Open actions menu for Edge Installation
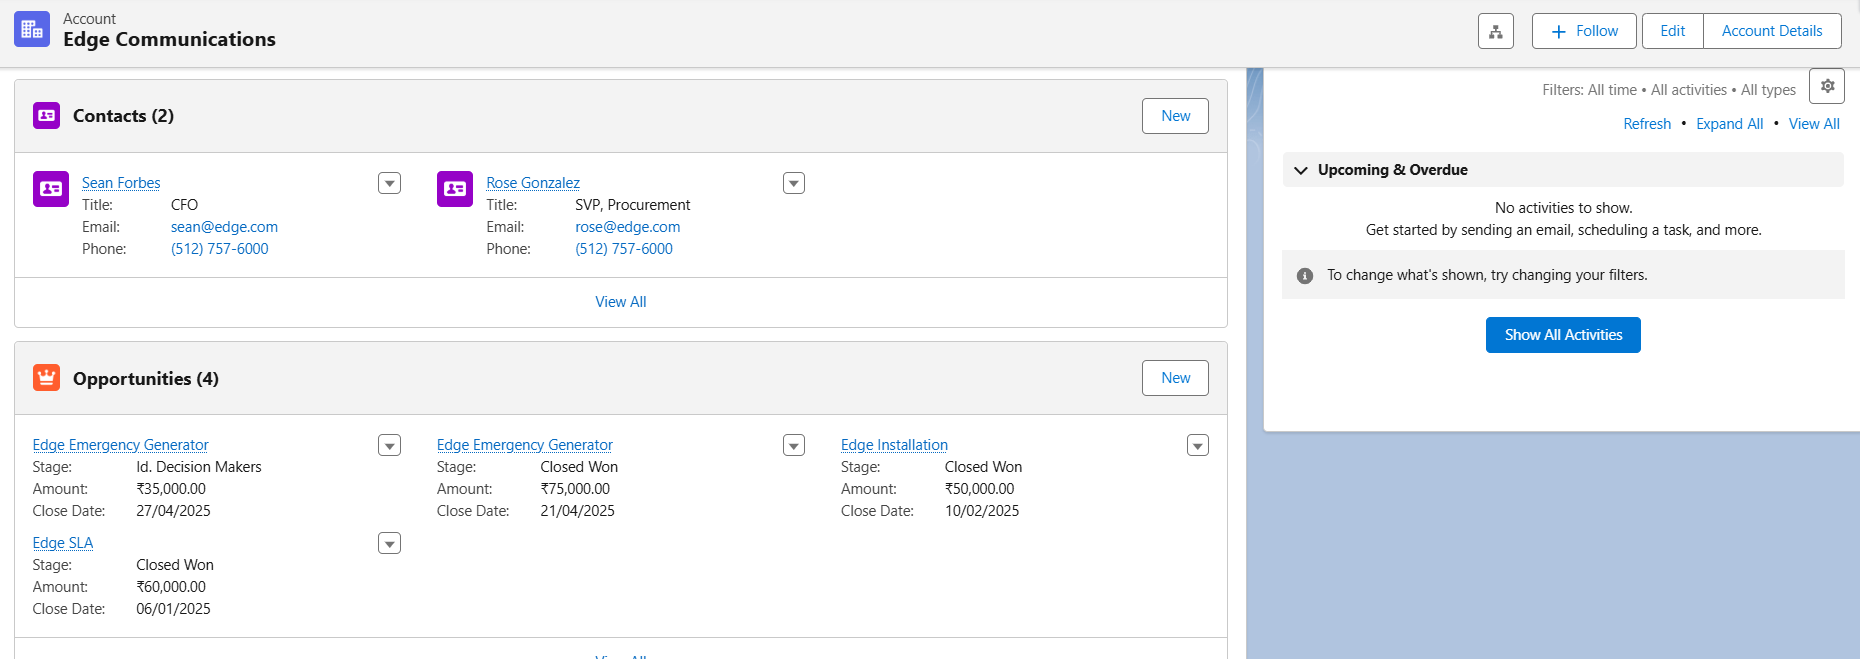1860x659 pixels. click(x=1198, y=445)
